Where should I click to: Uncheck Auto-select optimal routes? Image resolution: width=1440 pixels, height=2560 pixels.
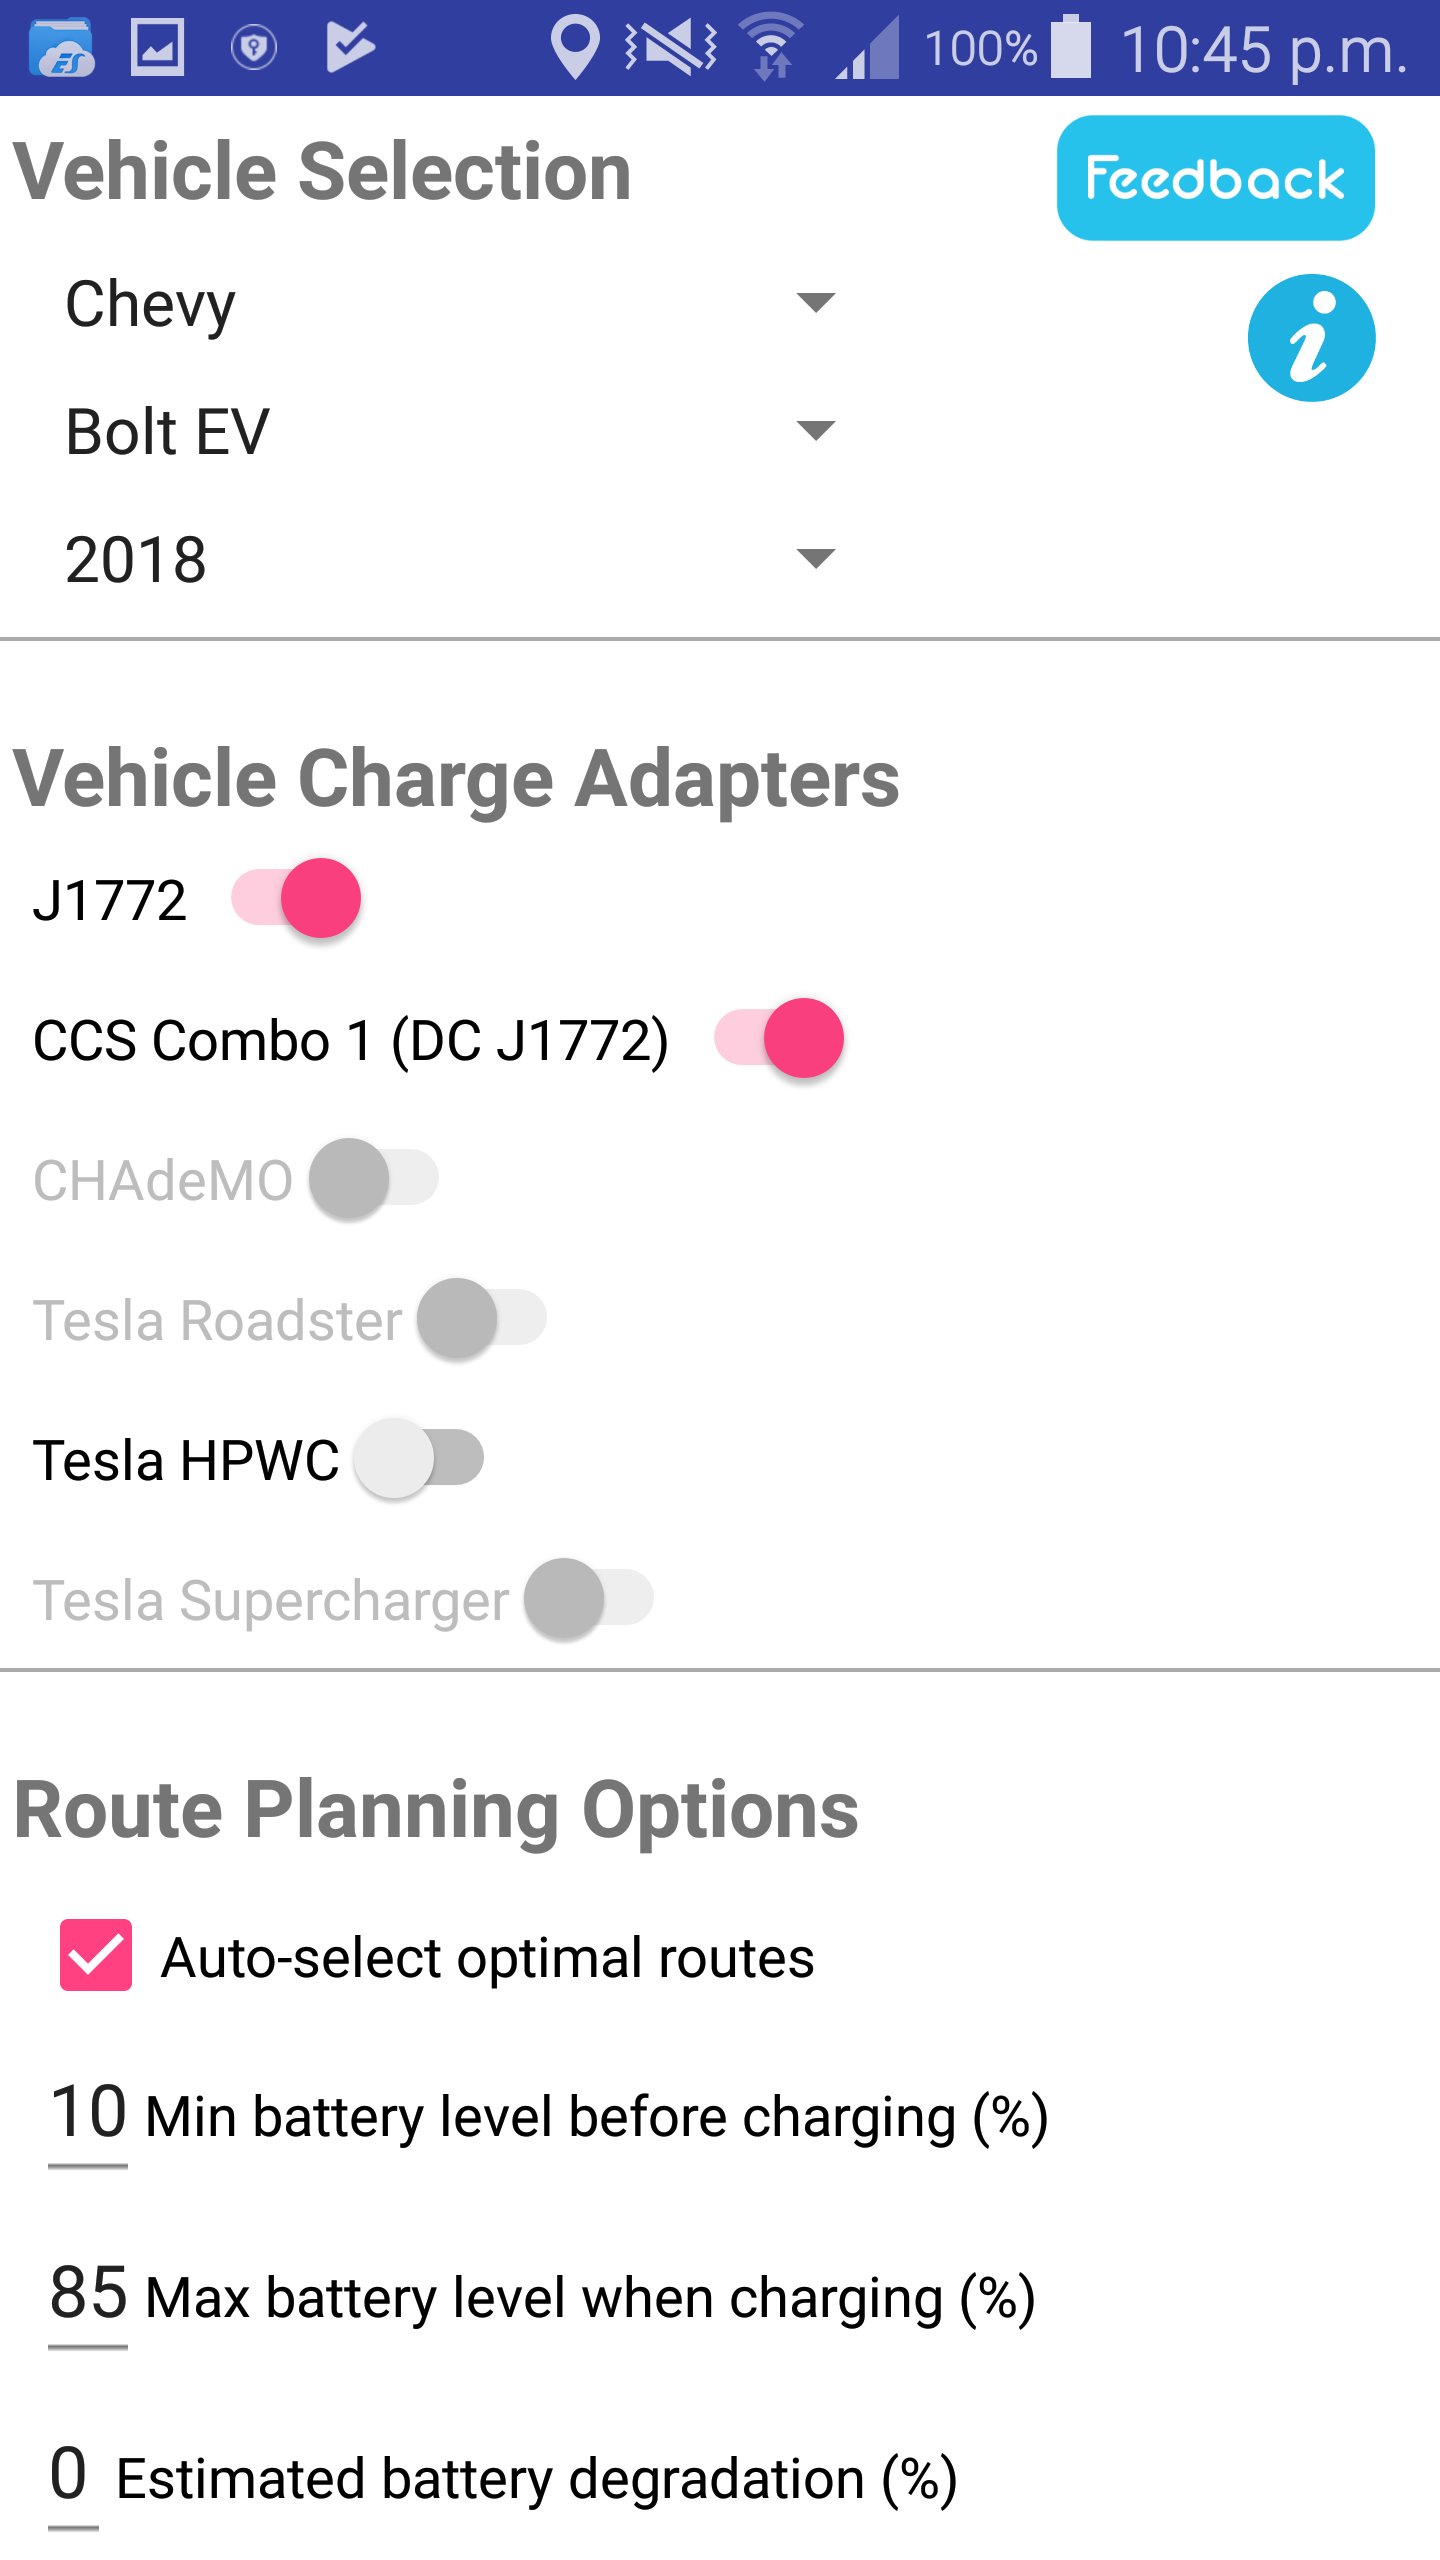coord(96,1955)
